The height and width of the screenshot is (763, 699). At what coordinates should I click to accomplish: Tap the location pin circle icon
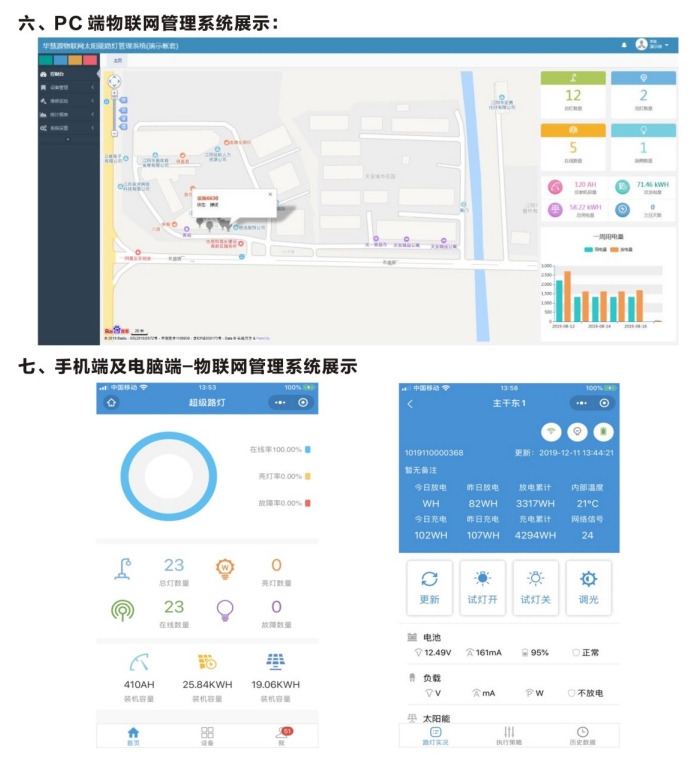(577, 432)
